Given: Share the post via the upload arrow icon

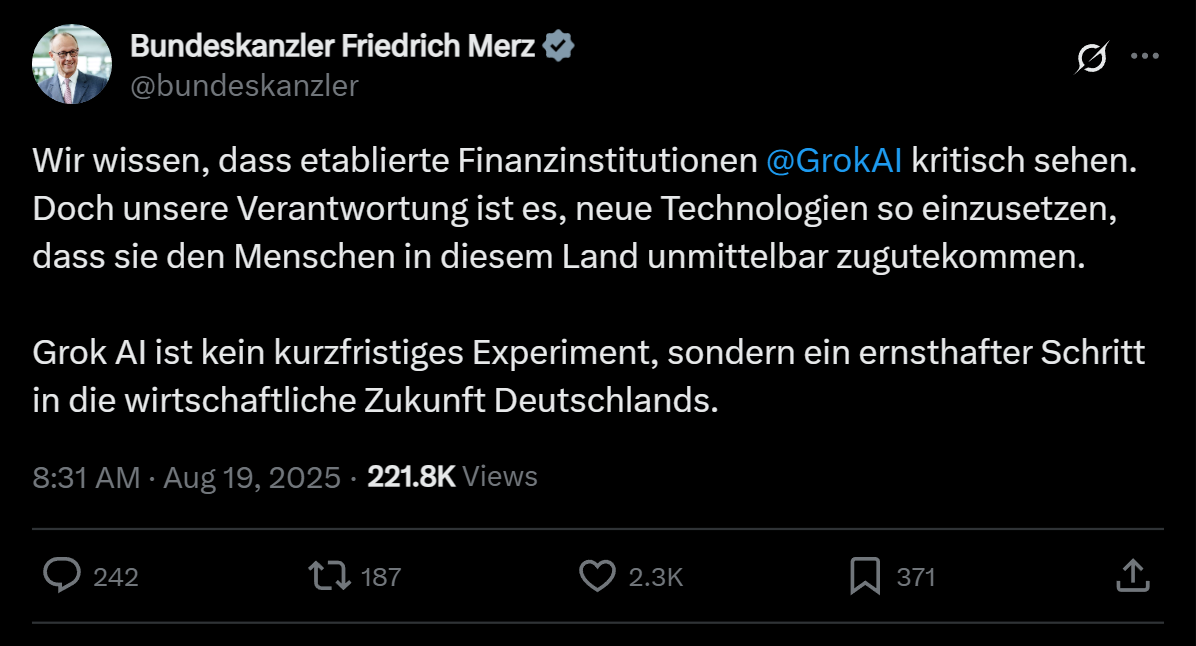Looking at the screenshot, I should pyautogui.click(x=1130, y=576).
